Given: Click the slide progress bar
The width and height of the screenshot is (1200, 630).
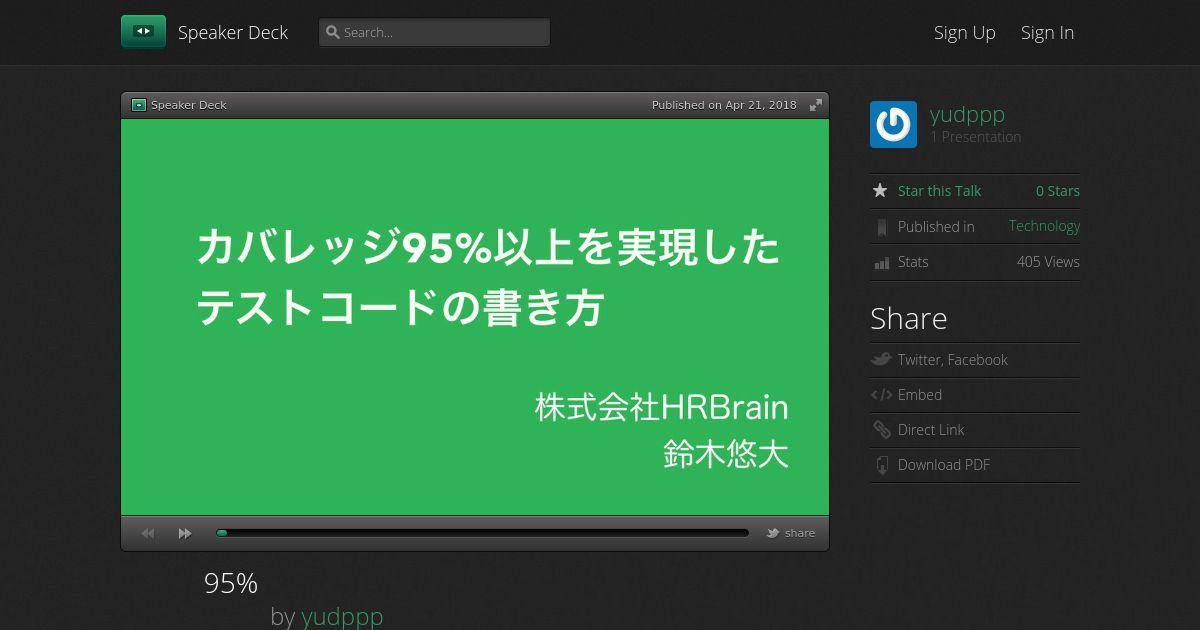Looking at the screenshot, I should [x=482, y=533].
